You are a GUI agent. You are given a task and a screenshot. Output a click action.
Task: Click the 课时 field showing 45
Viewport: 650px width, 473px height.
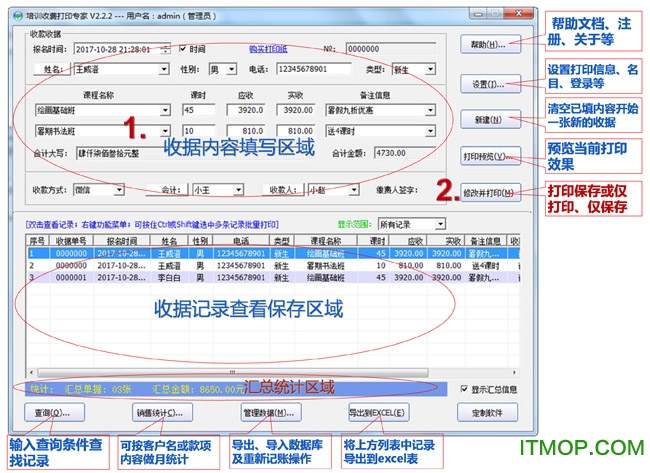(199, 110)
